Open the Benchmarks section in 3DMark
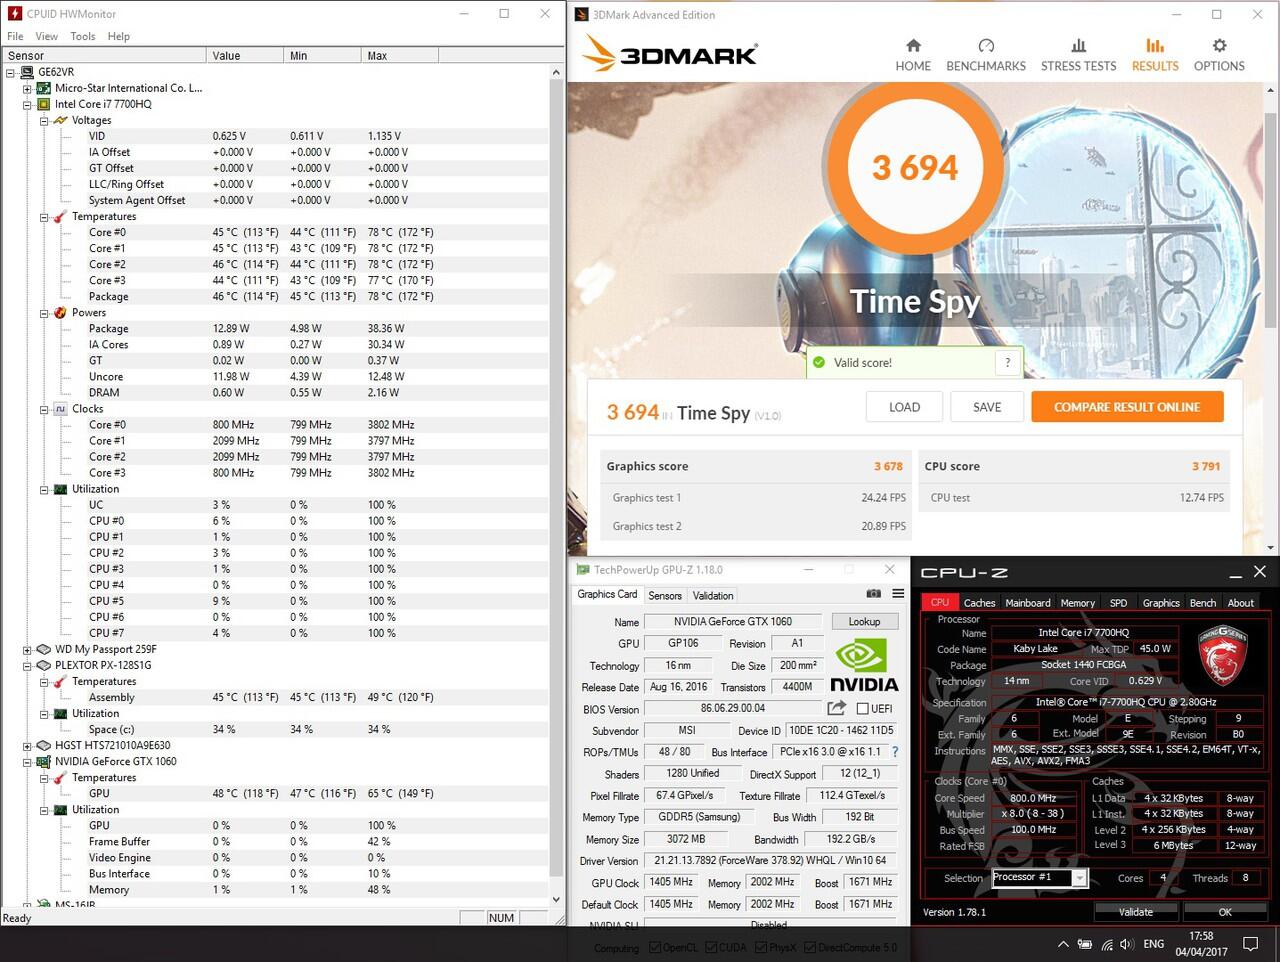The width and height of the screenshot is (1280, 962). click(986, 56)
